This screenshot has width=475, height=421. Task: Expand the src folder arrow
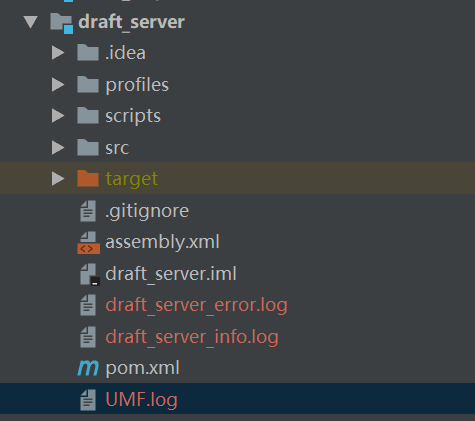coord(58,148)
